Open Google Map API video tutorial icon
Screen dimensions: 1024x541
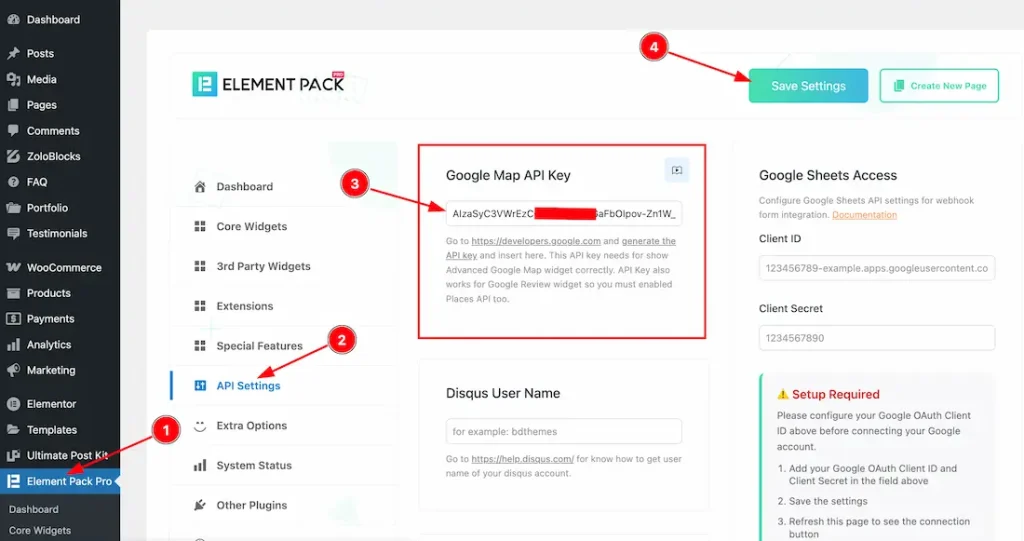(677, 171)
